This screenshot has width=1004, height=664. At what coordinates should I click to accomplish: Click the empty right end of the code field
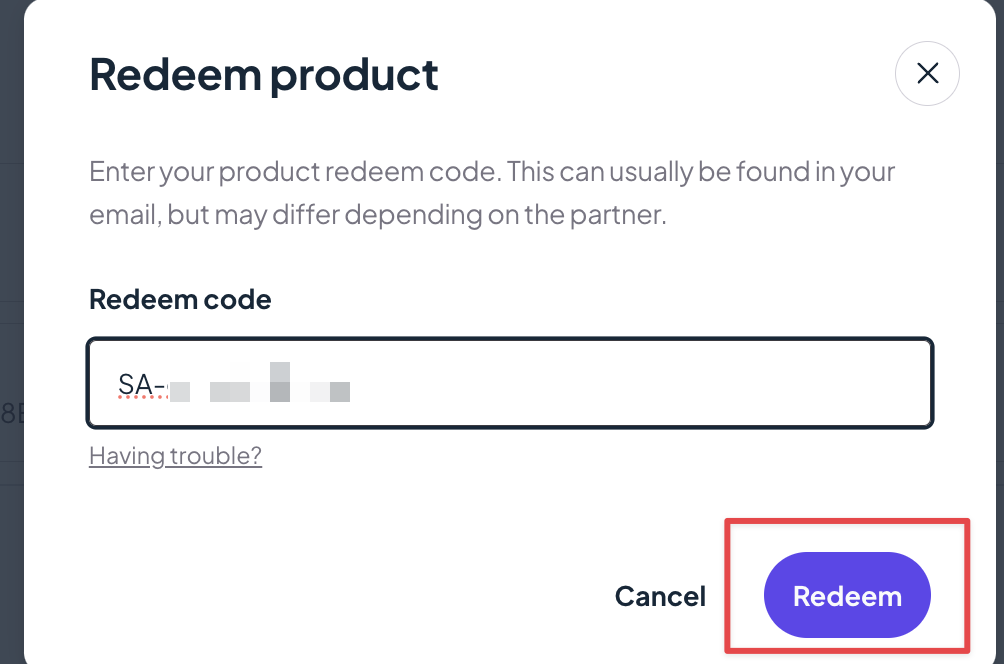click(800, 385)
